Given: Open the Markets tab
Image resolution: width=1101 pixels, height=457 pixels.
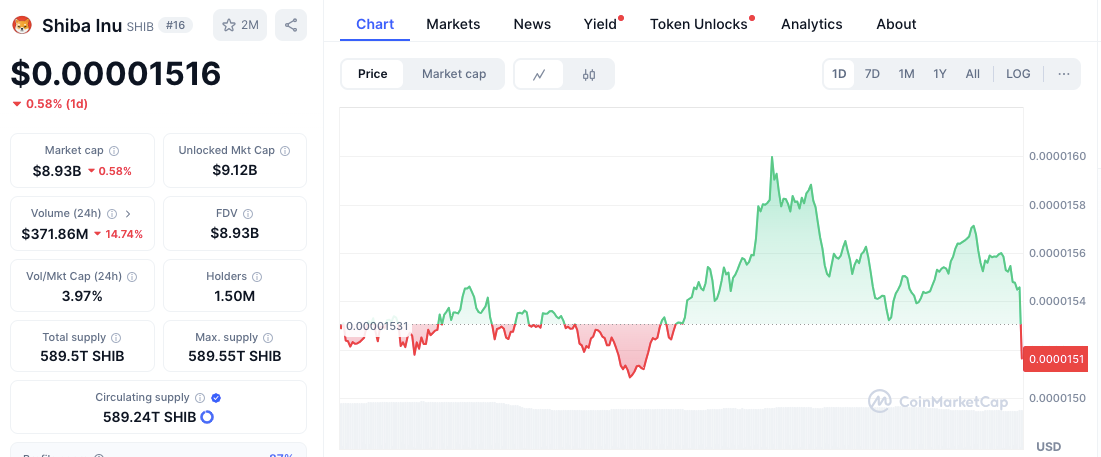Looking at the screenshot, I should 453,24.
